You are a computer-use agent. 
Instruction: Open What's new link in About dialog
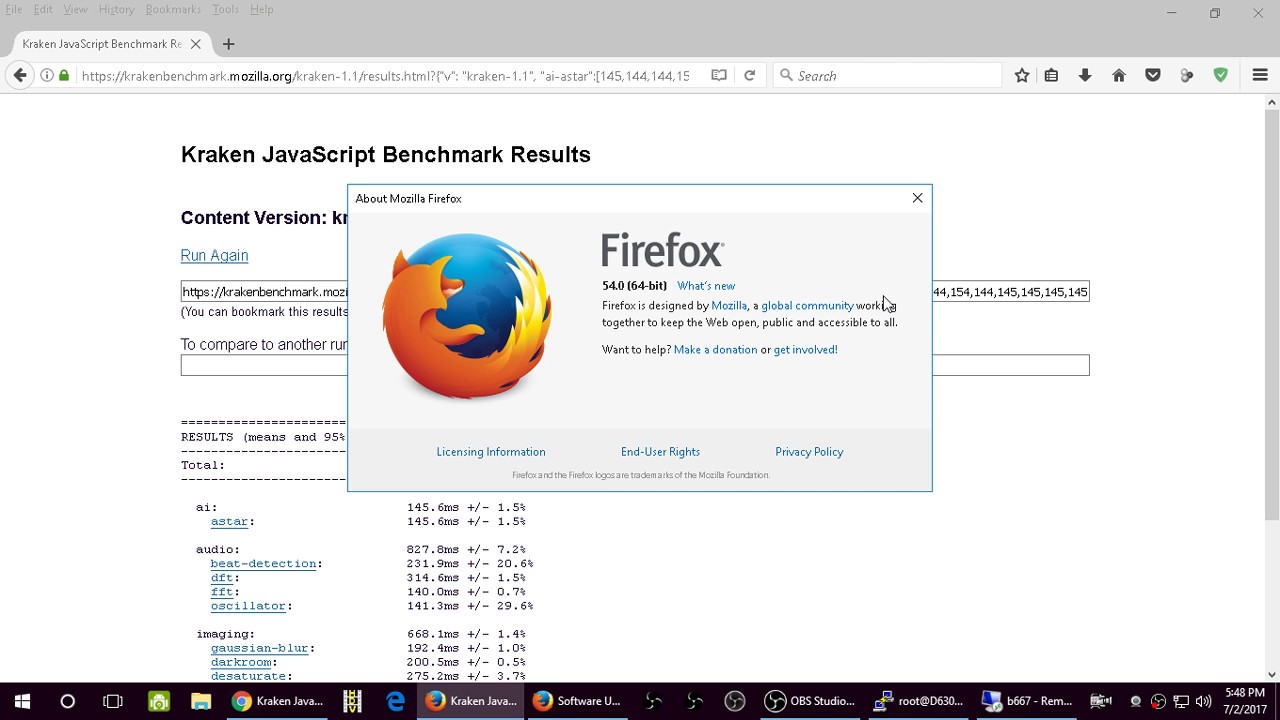(x=706, y=286)
